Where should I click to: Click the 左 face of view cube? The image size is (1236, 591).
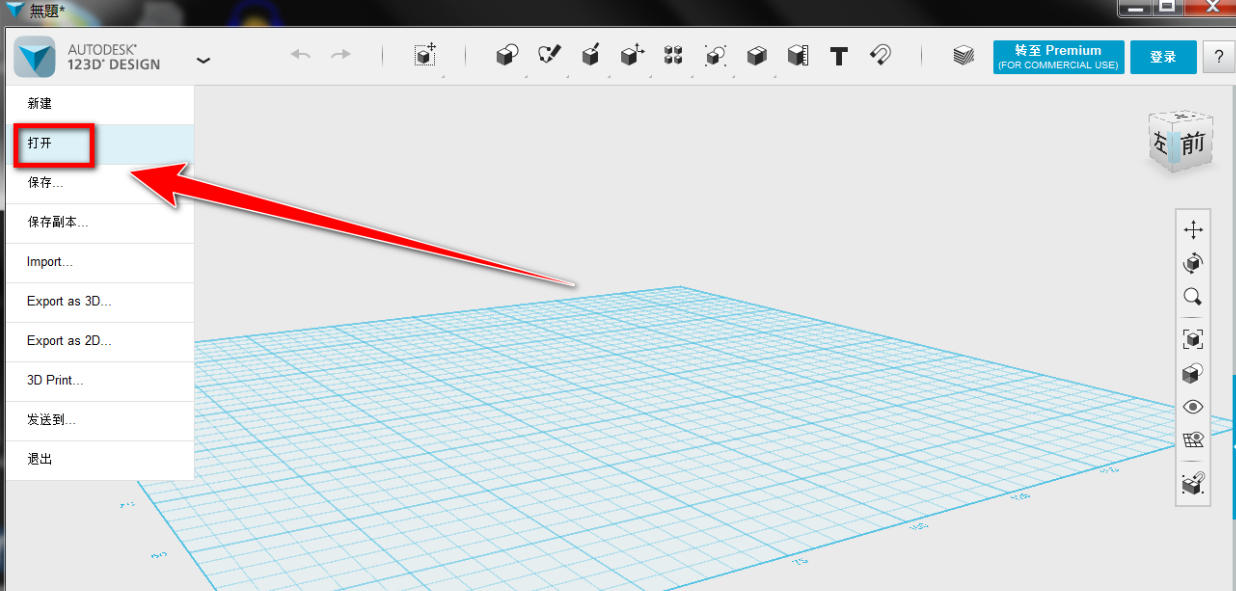click(1161, 143)
